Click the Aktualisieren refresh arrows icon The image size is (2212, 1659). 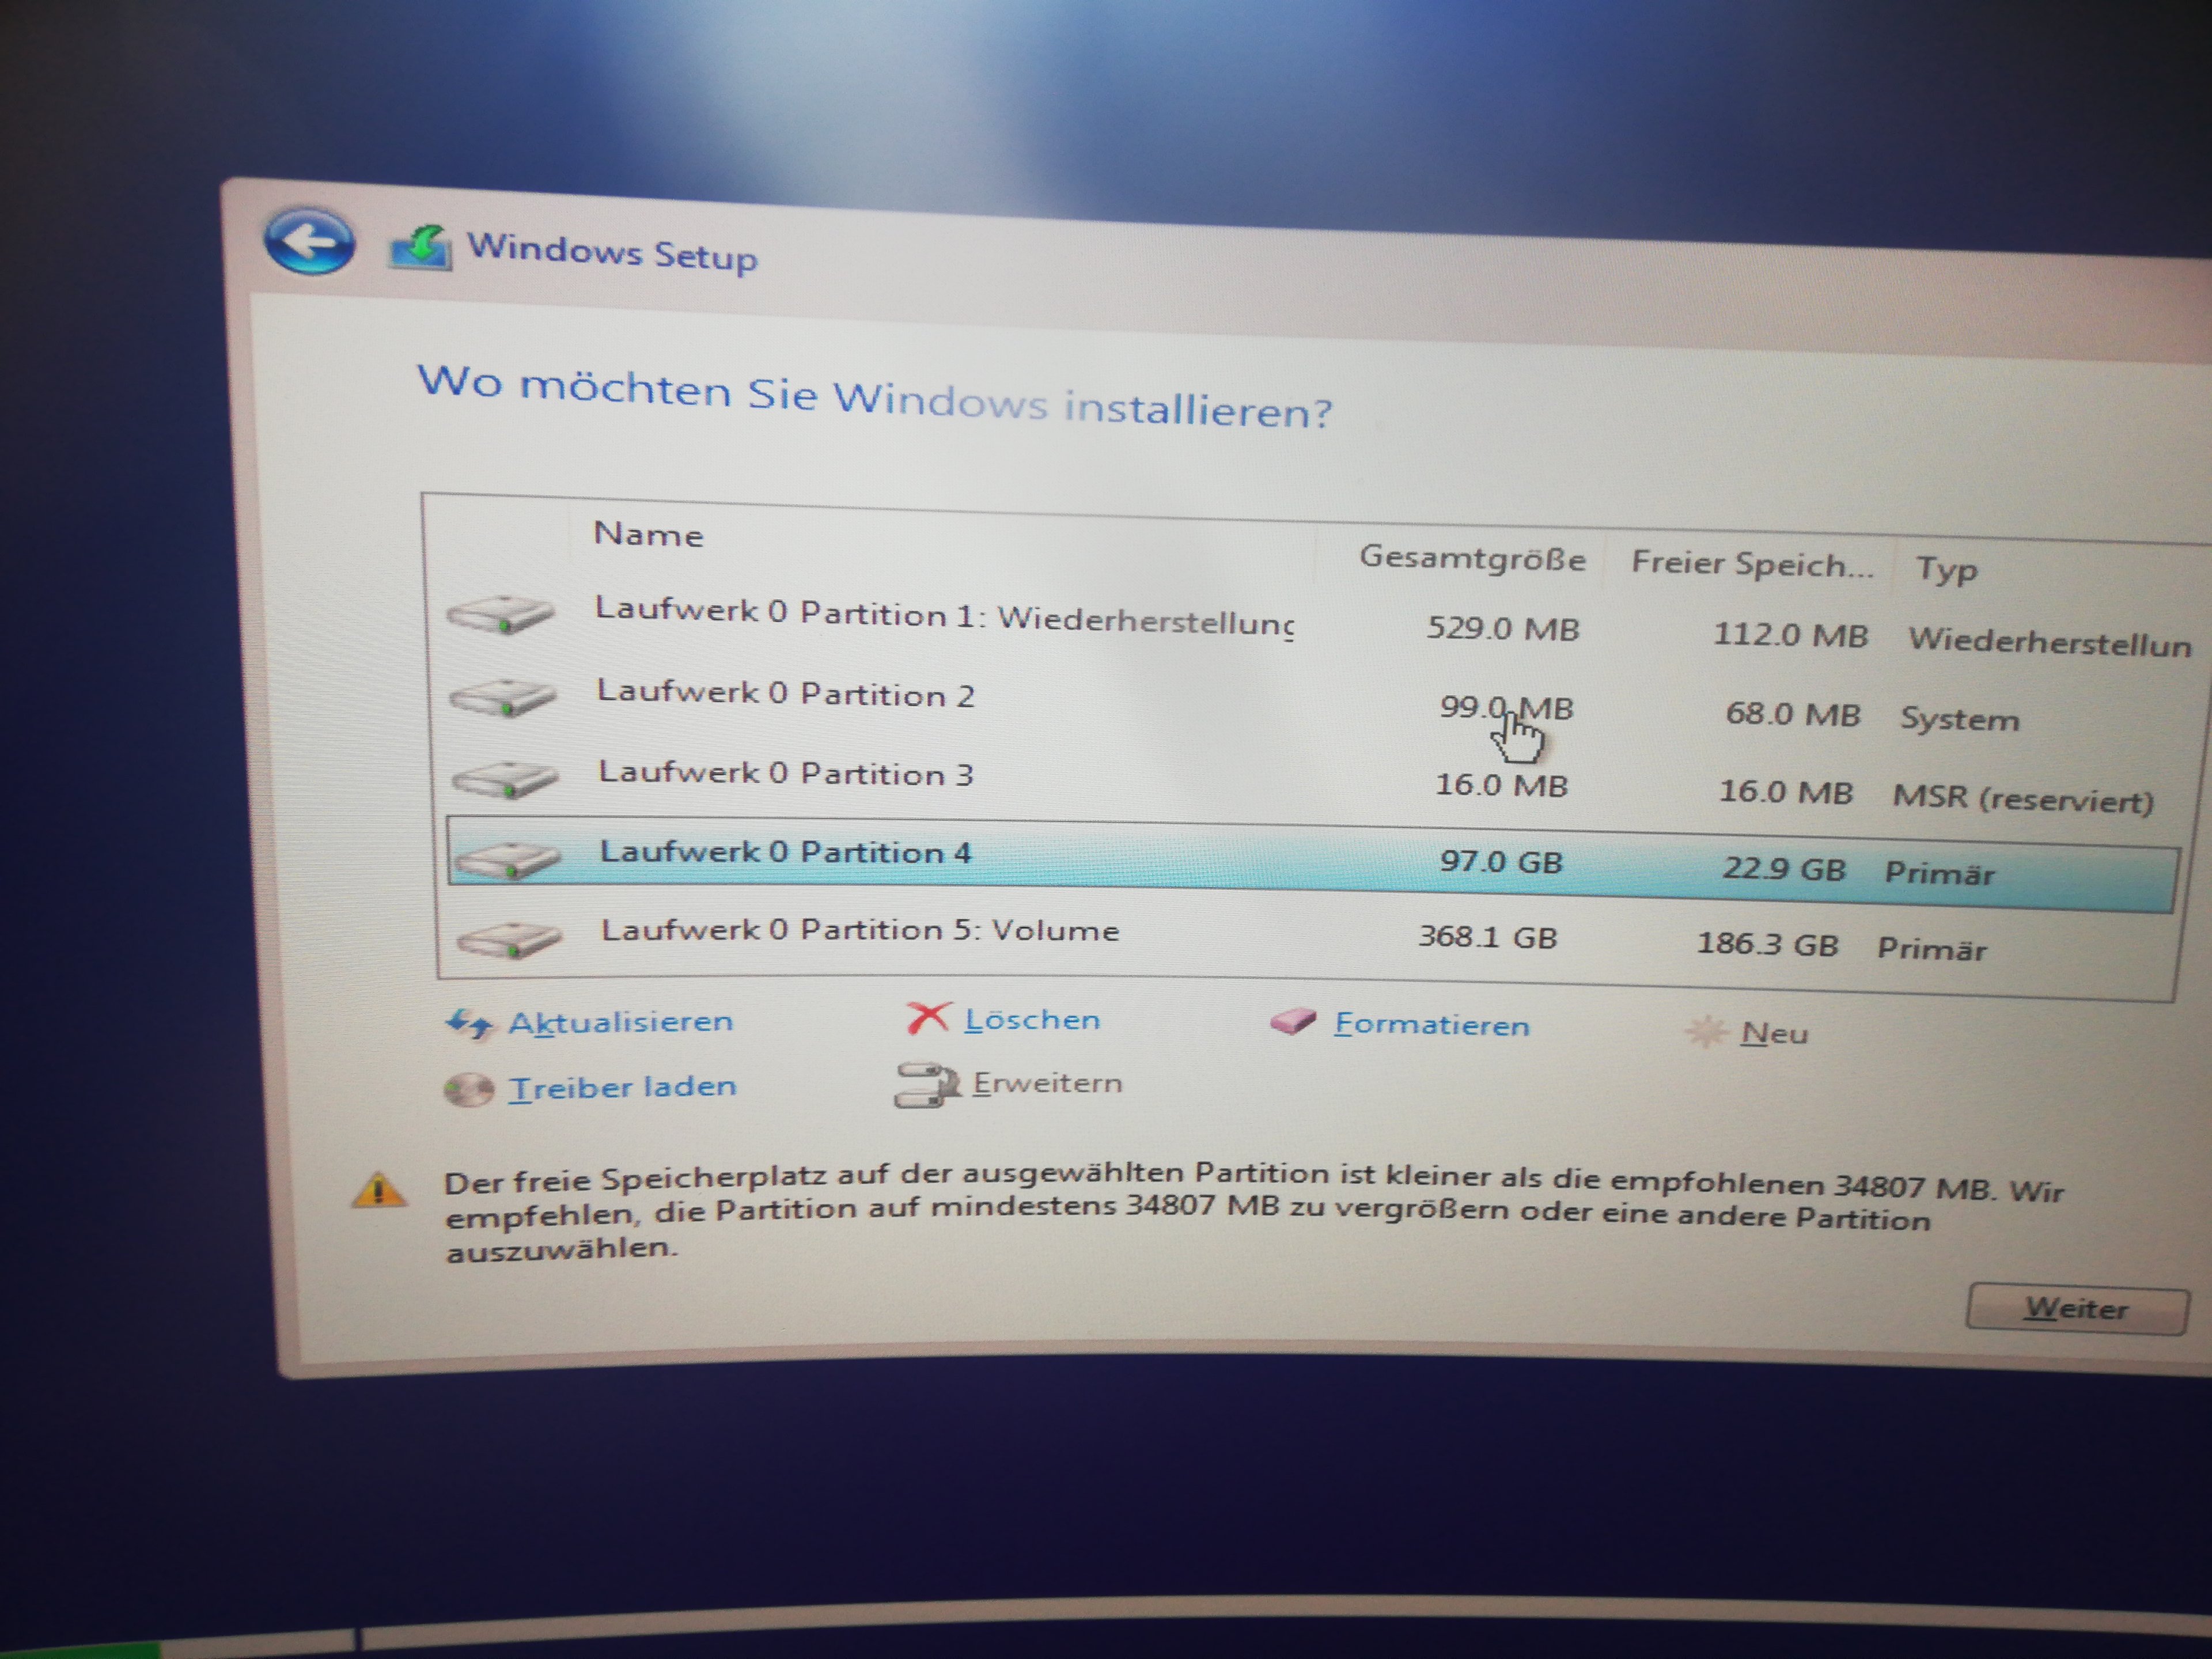468,1023
